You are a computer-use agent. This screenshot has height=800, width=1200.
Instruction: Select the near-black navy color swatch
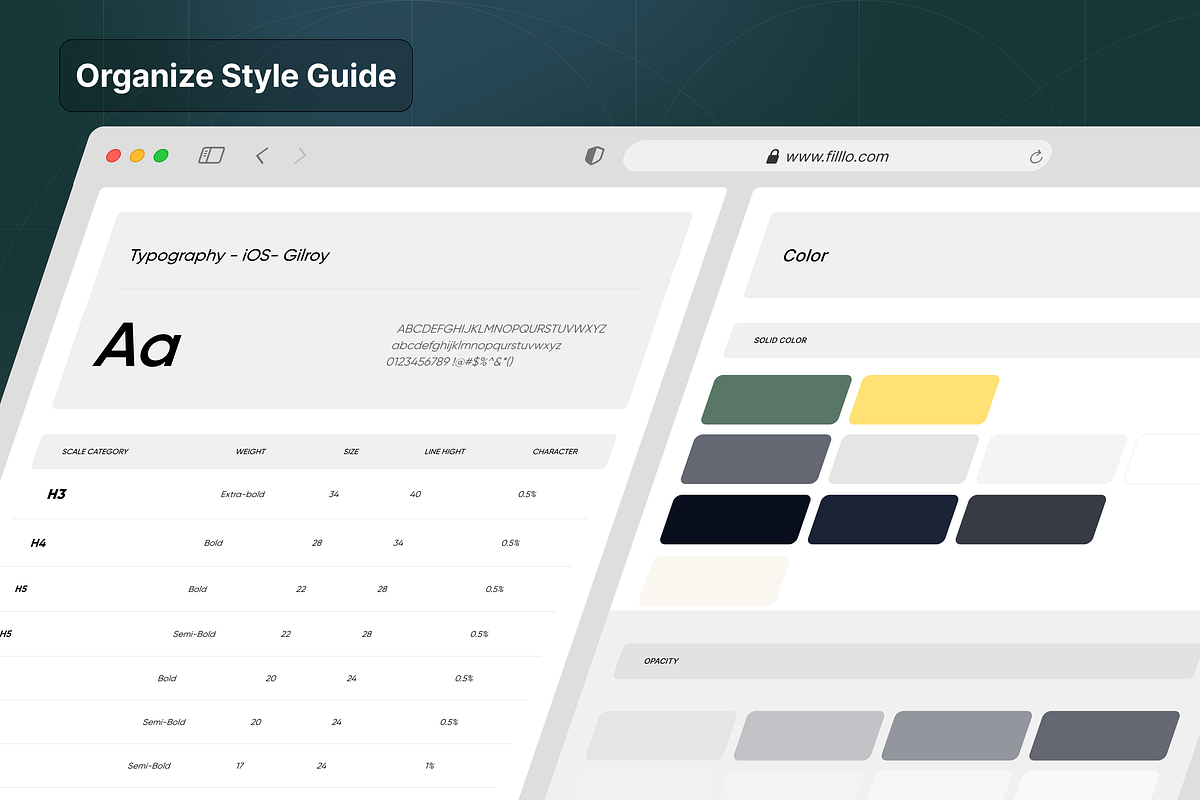736,519
